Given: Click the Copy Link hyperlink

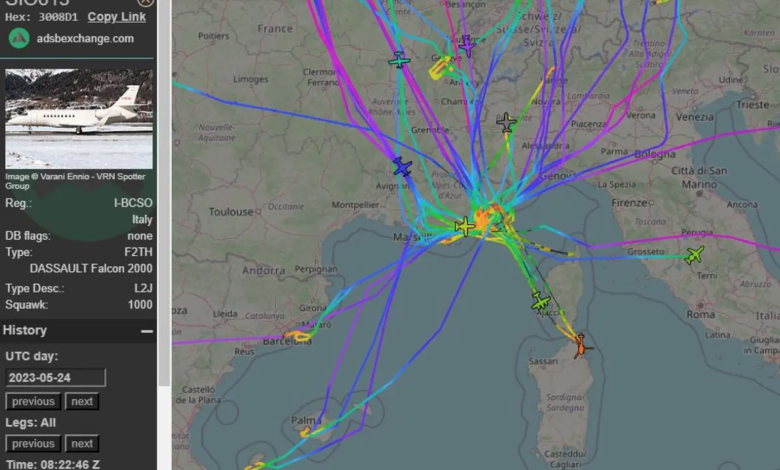Looking at the screenshot, I should pyautogui.click(x=116, y=17).
